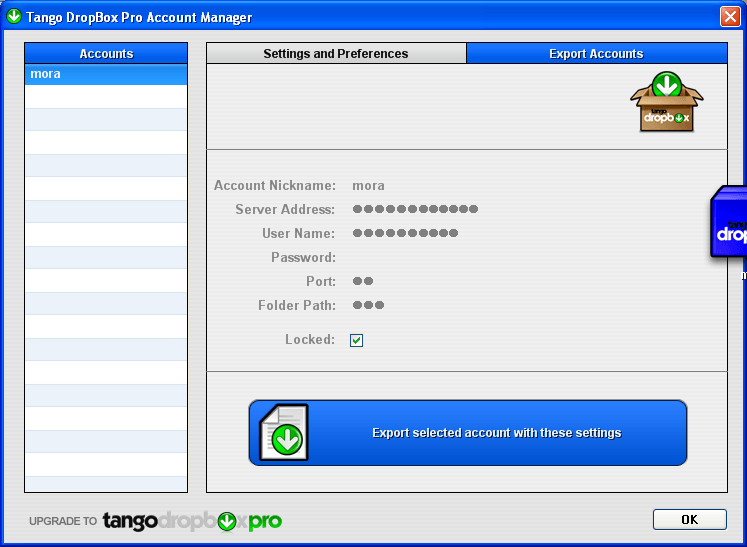Switch to Settings and Preferences tab
The width and height of the screenshot is (747, 547).
point(336,53)
